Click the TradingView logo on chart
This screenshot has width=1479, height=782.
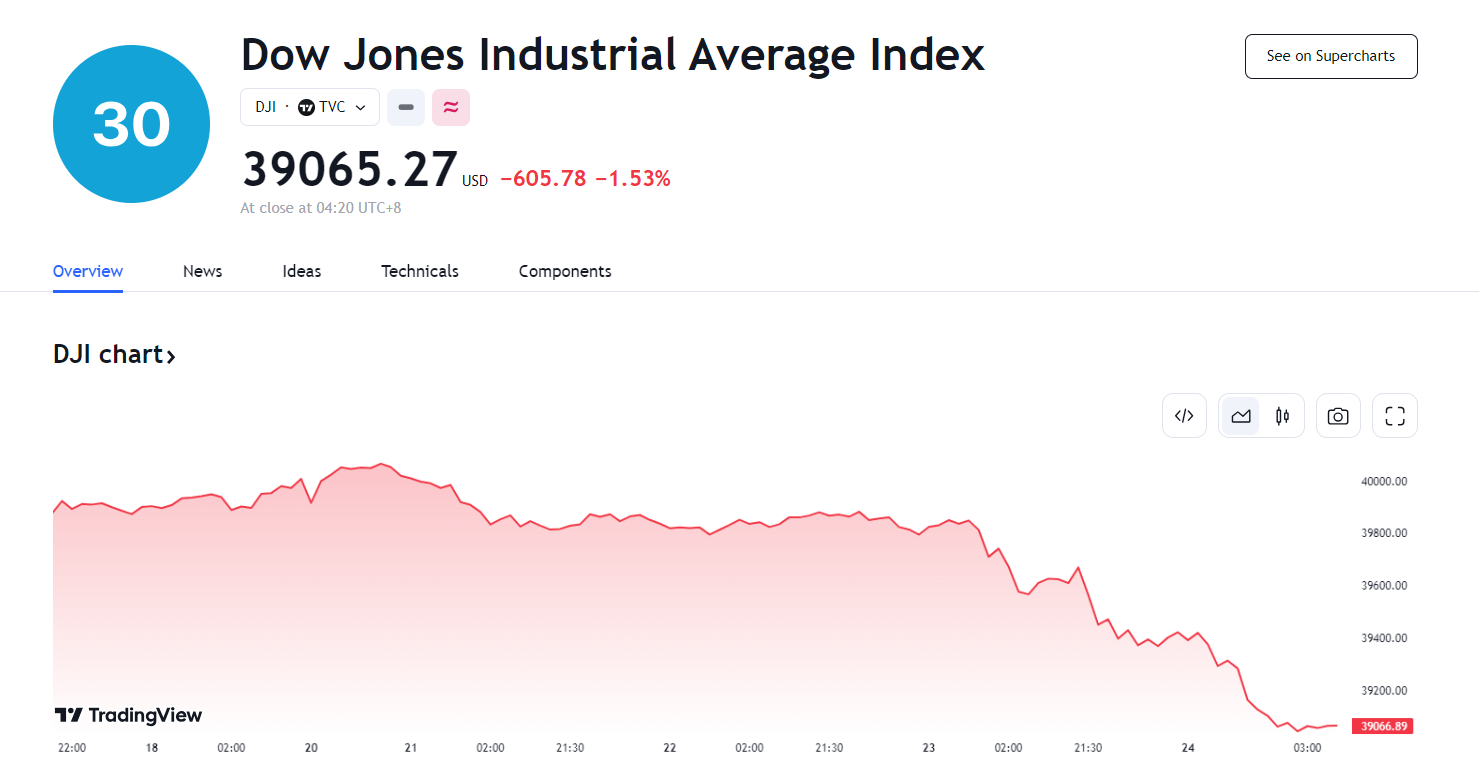point(128,715)
